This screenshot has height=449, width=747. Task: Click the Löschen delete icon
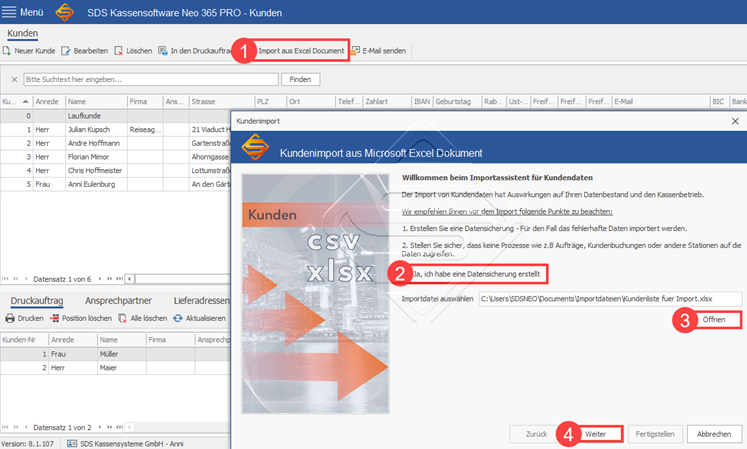tap(119, 51)
